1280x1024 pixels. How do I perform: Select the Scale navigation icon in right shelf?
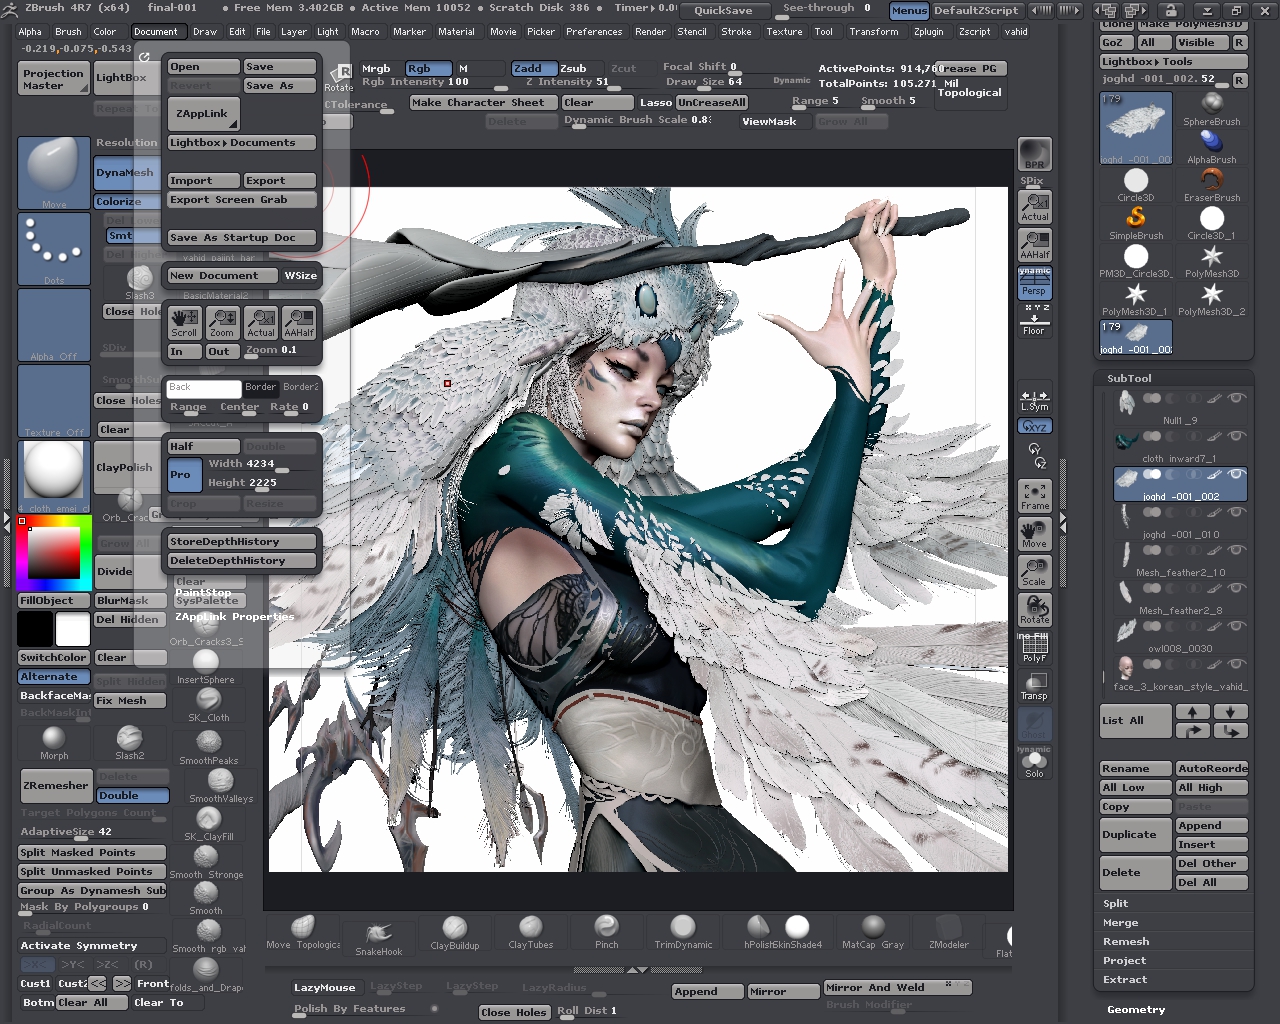[1034, 572]
